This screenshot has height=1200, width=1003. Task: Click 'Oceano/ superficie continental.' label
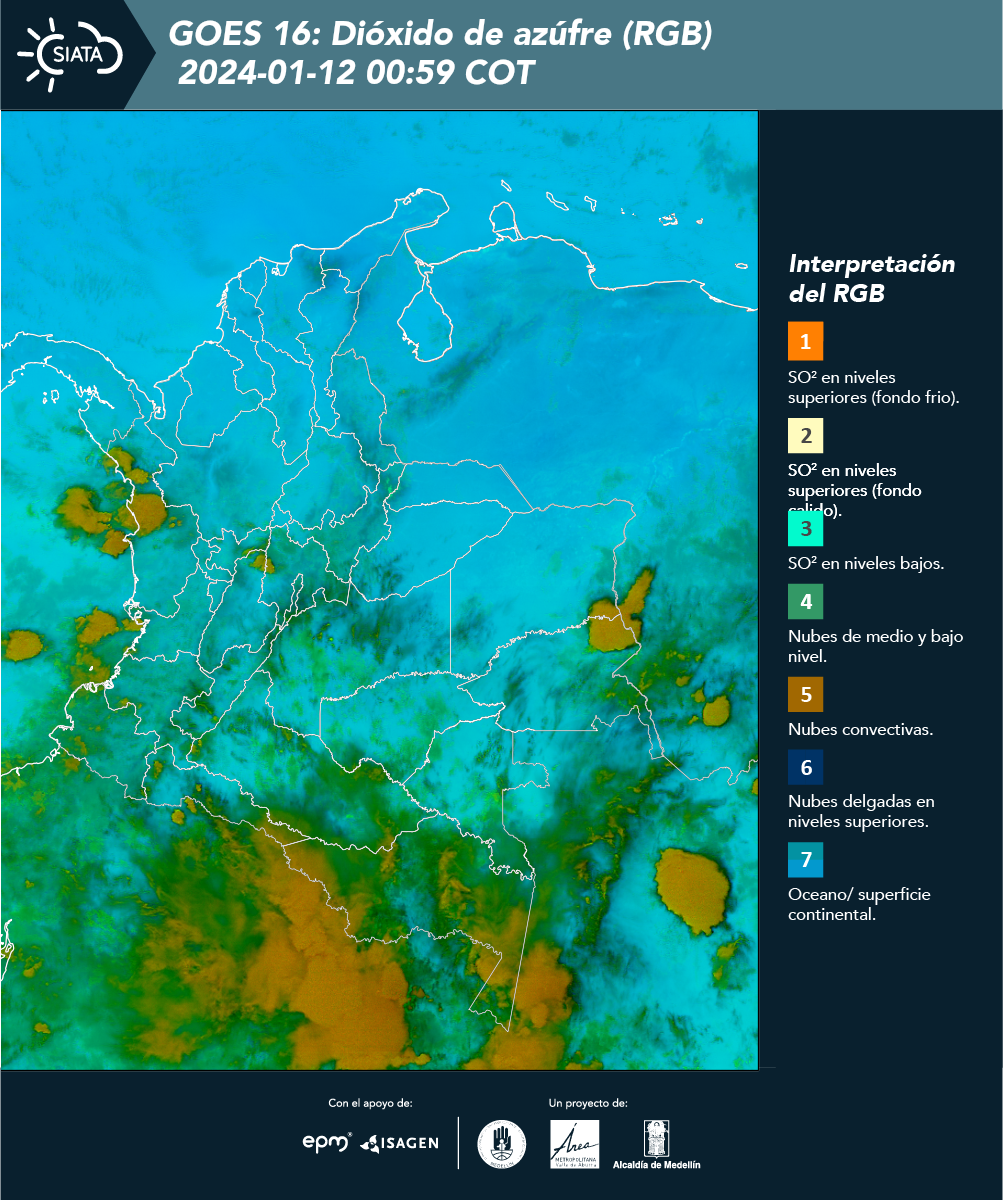click(859, 904)
